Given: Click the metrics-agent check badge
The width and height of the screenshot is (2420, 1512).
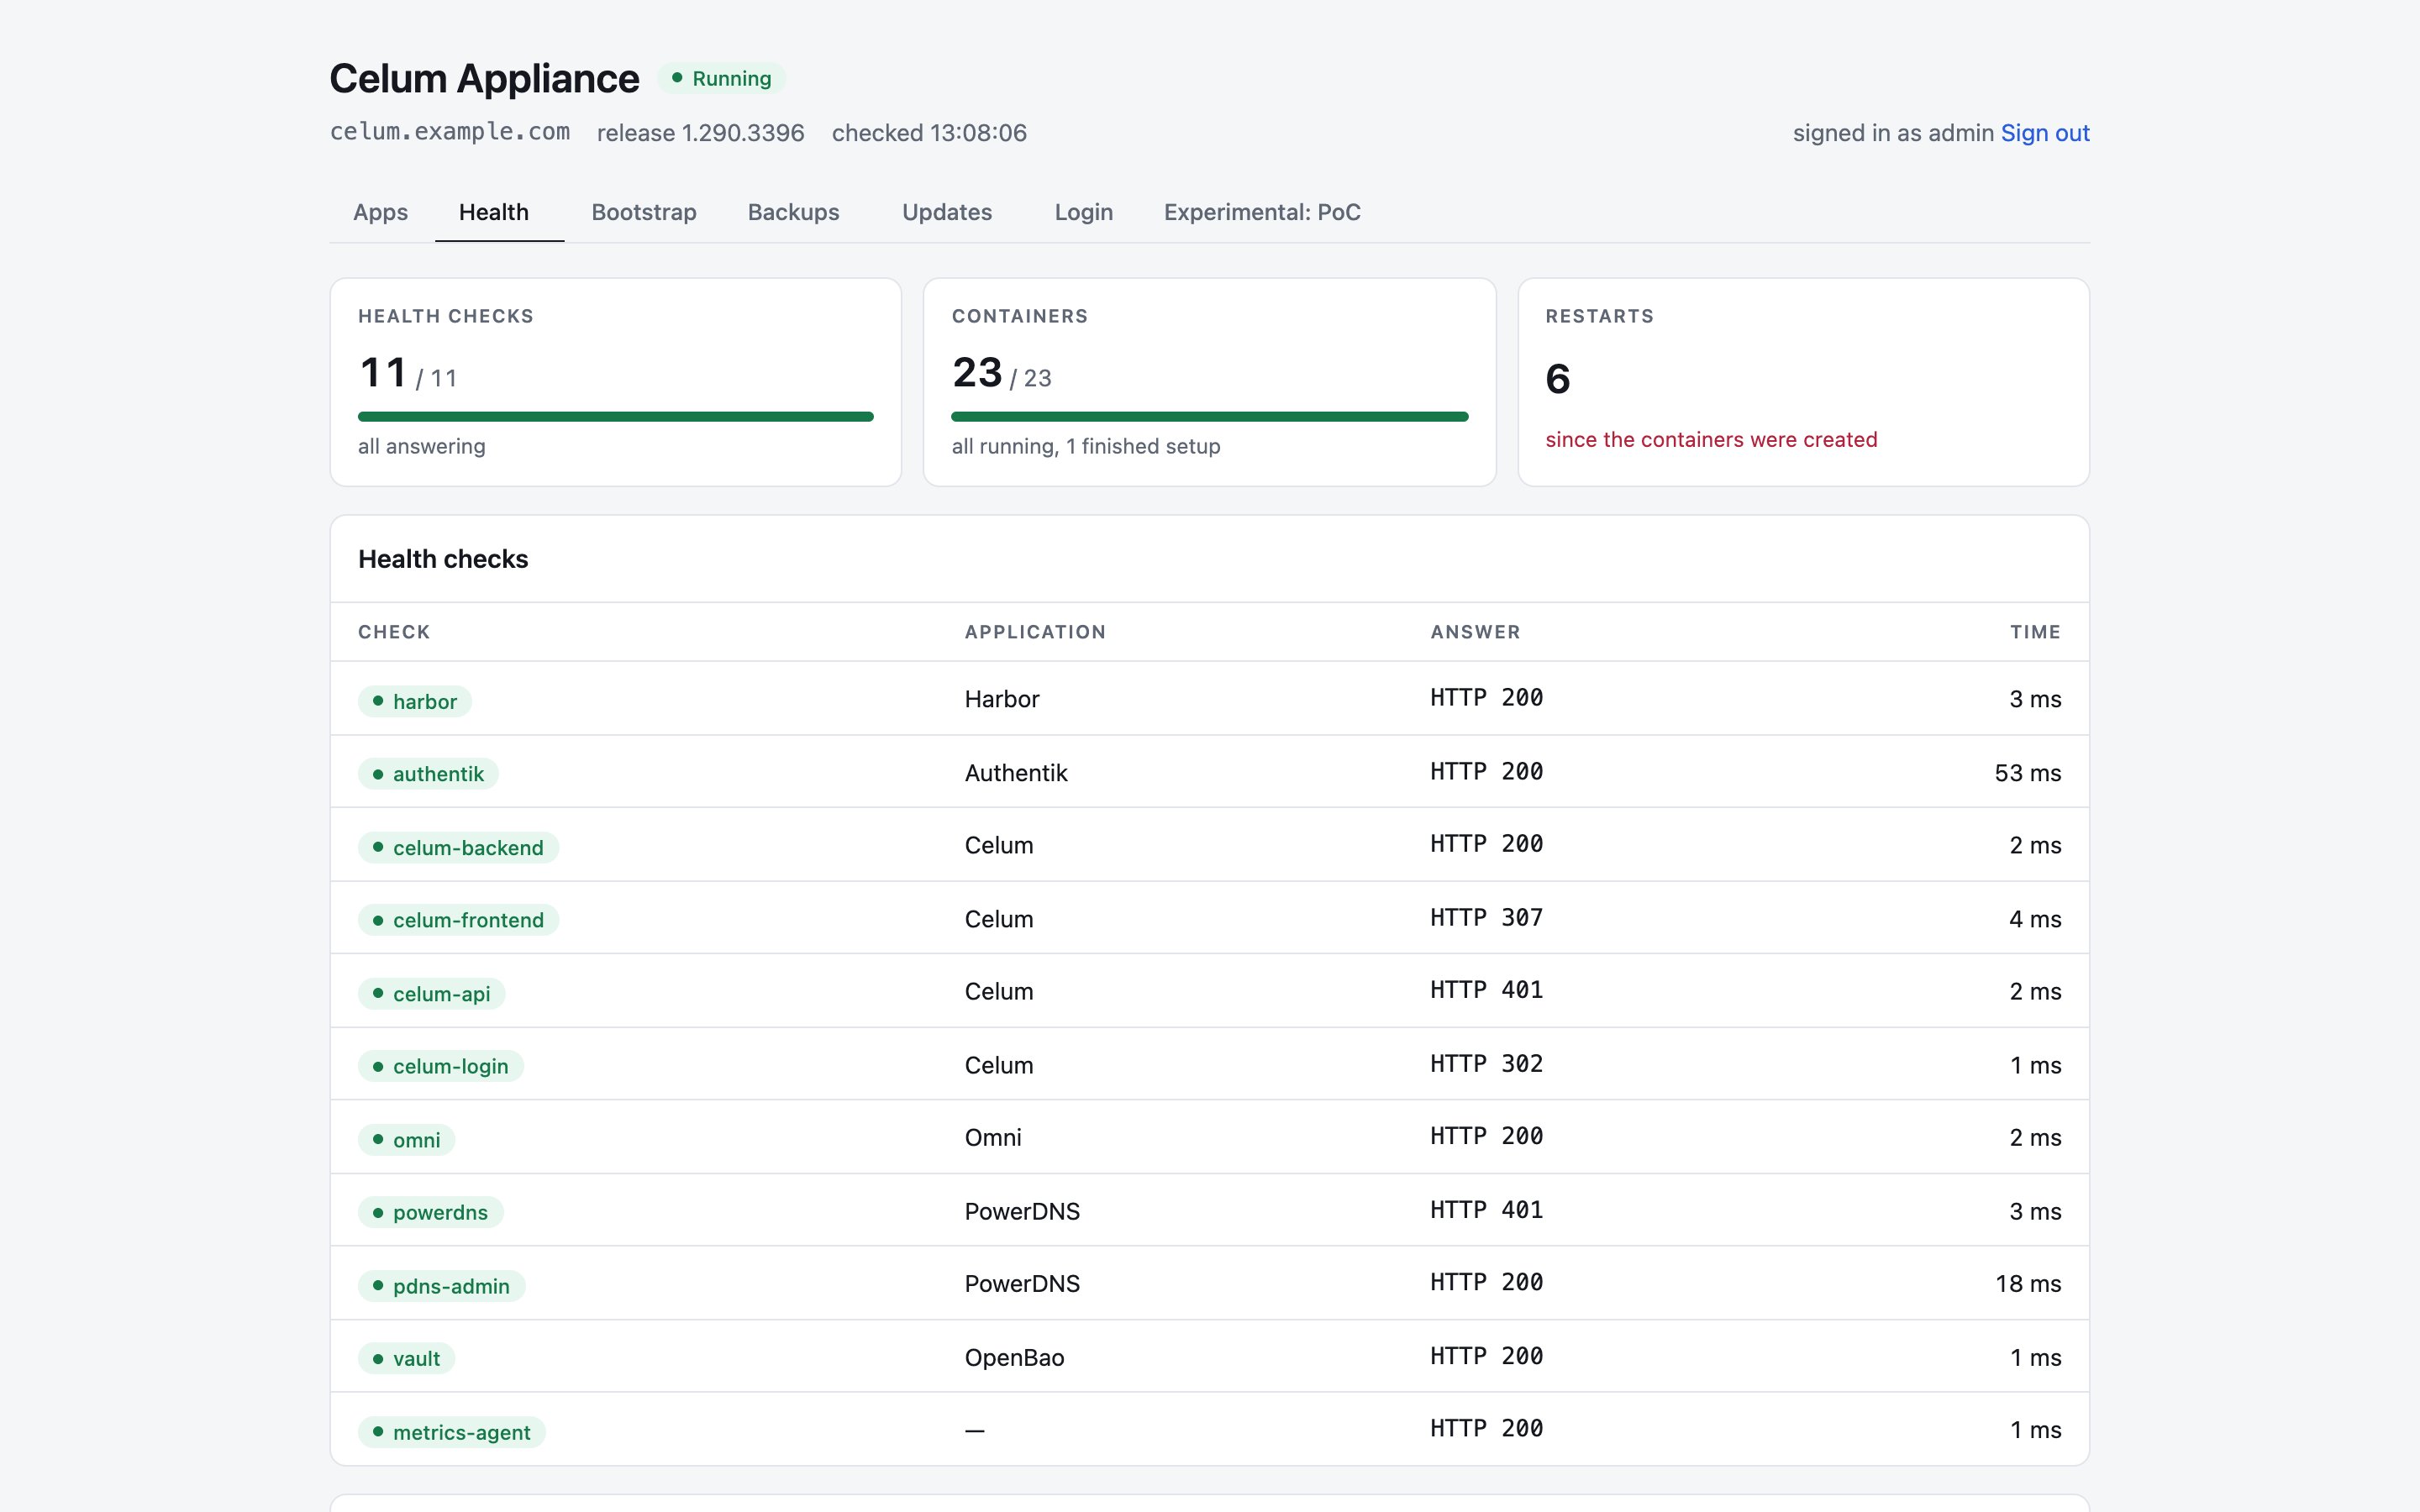Looking at the screenshot, I should pyautogui.click(x=452, y=1432).
